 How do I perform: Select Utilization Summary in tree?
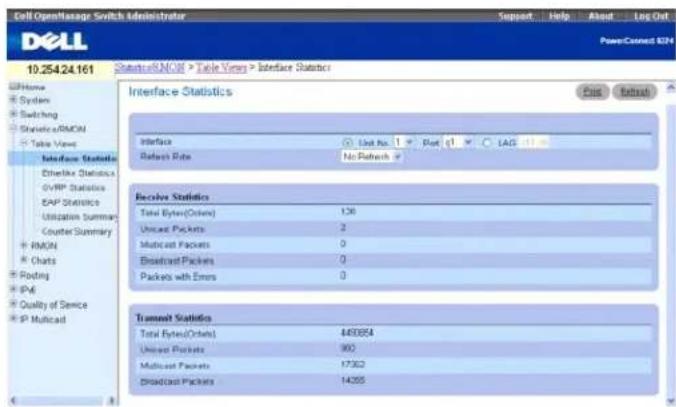[x=79, y=217]
